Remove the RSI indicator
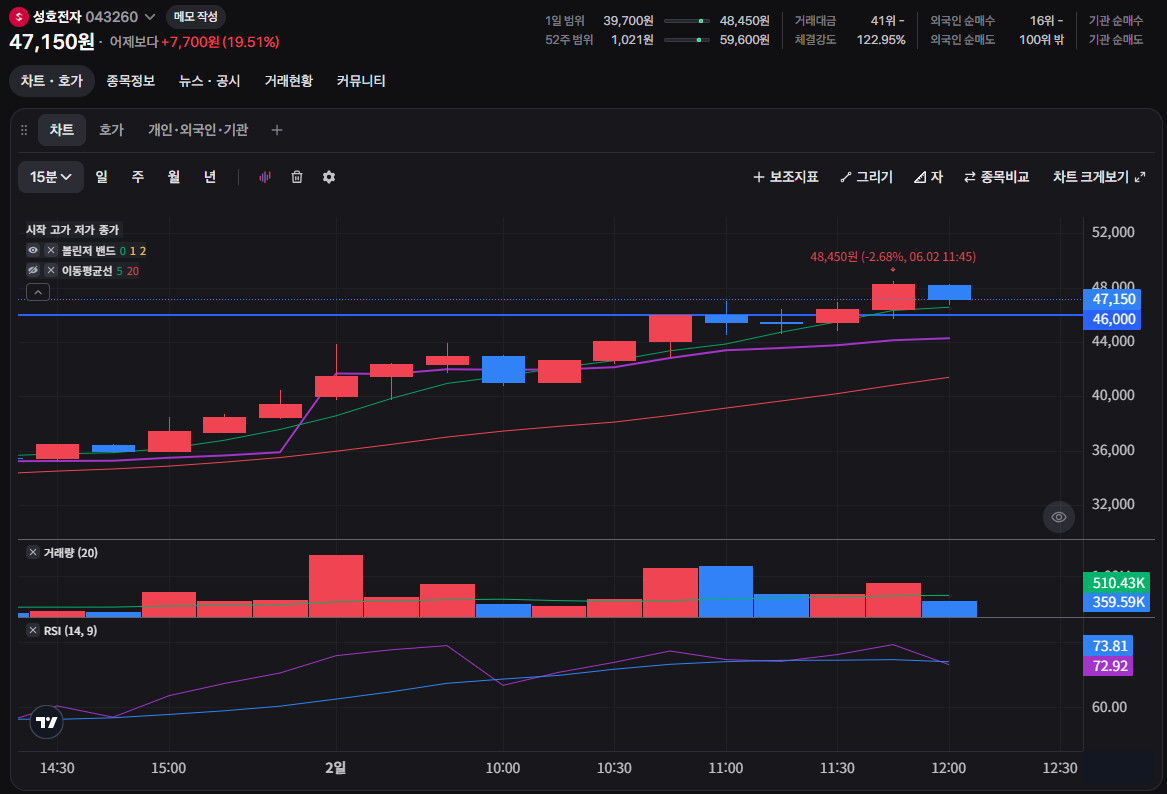 coord(33,630)
